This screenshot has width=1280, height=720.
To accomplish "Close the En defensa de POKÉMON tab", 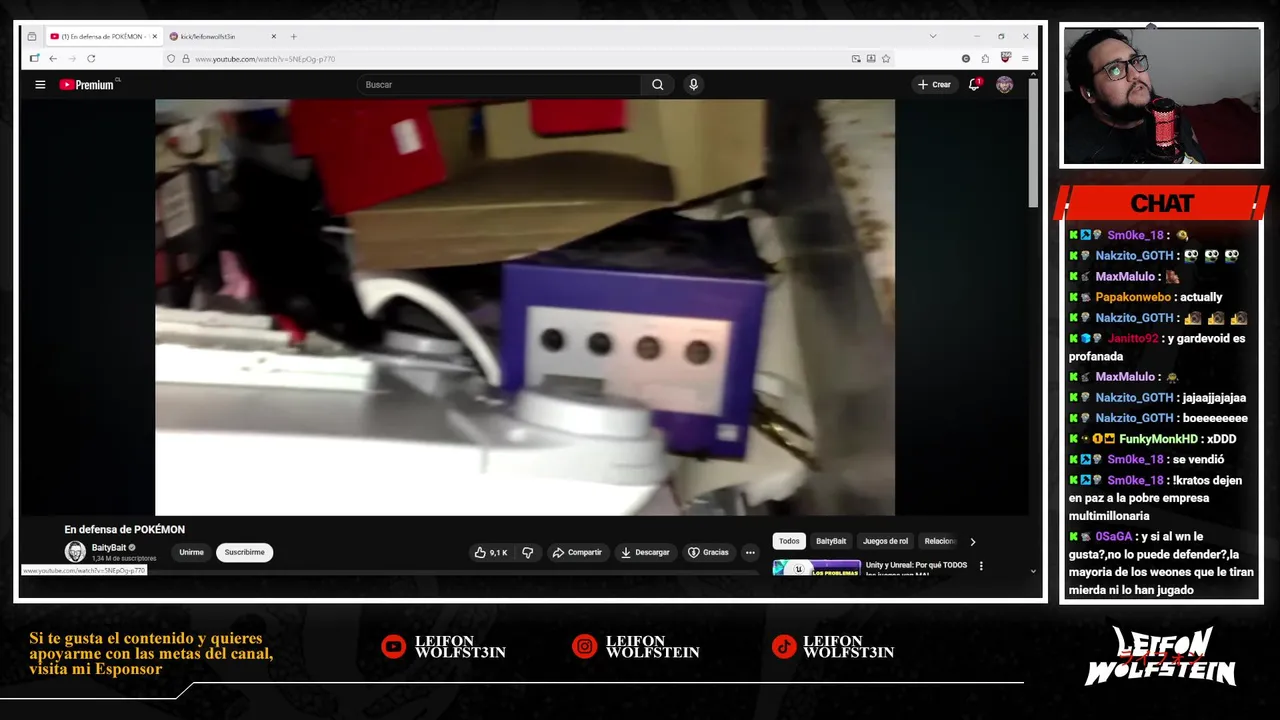I will [154, 37].
